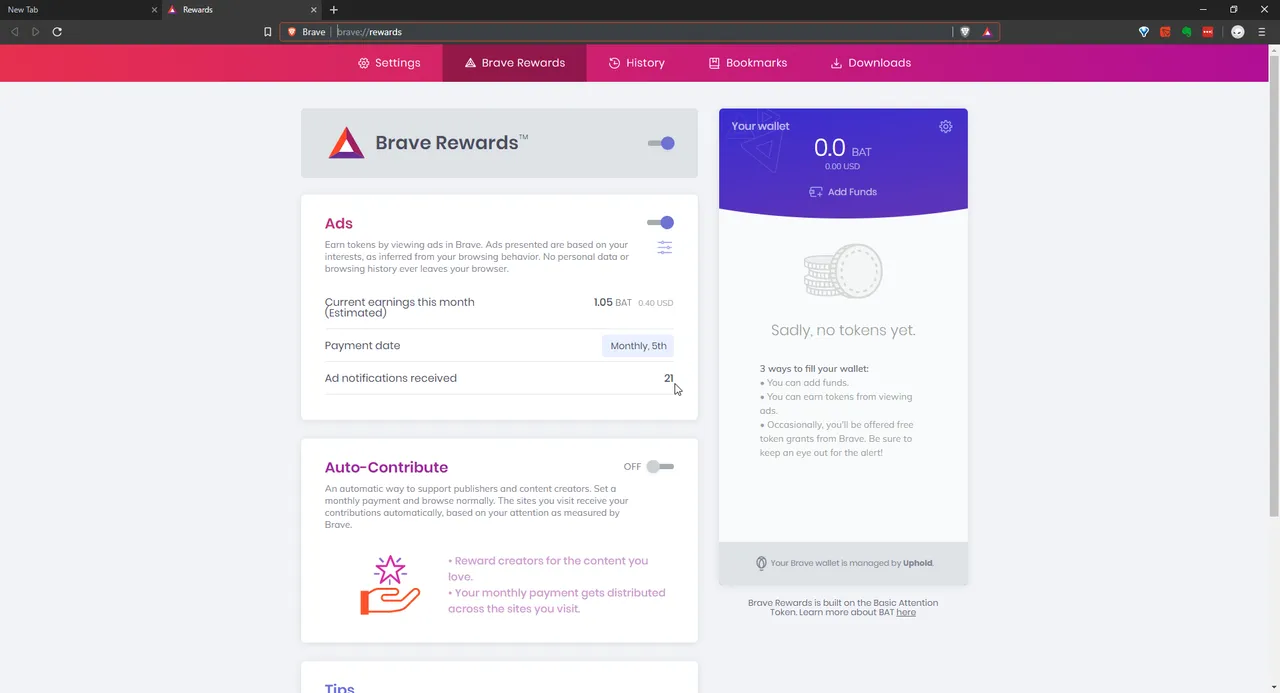Open the Settings menu item
The width and height of the screenshot is (1280, 693).
point(389,63)
